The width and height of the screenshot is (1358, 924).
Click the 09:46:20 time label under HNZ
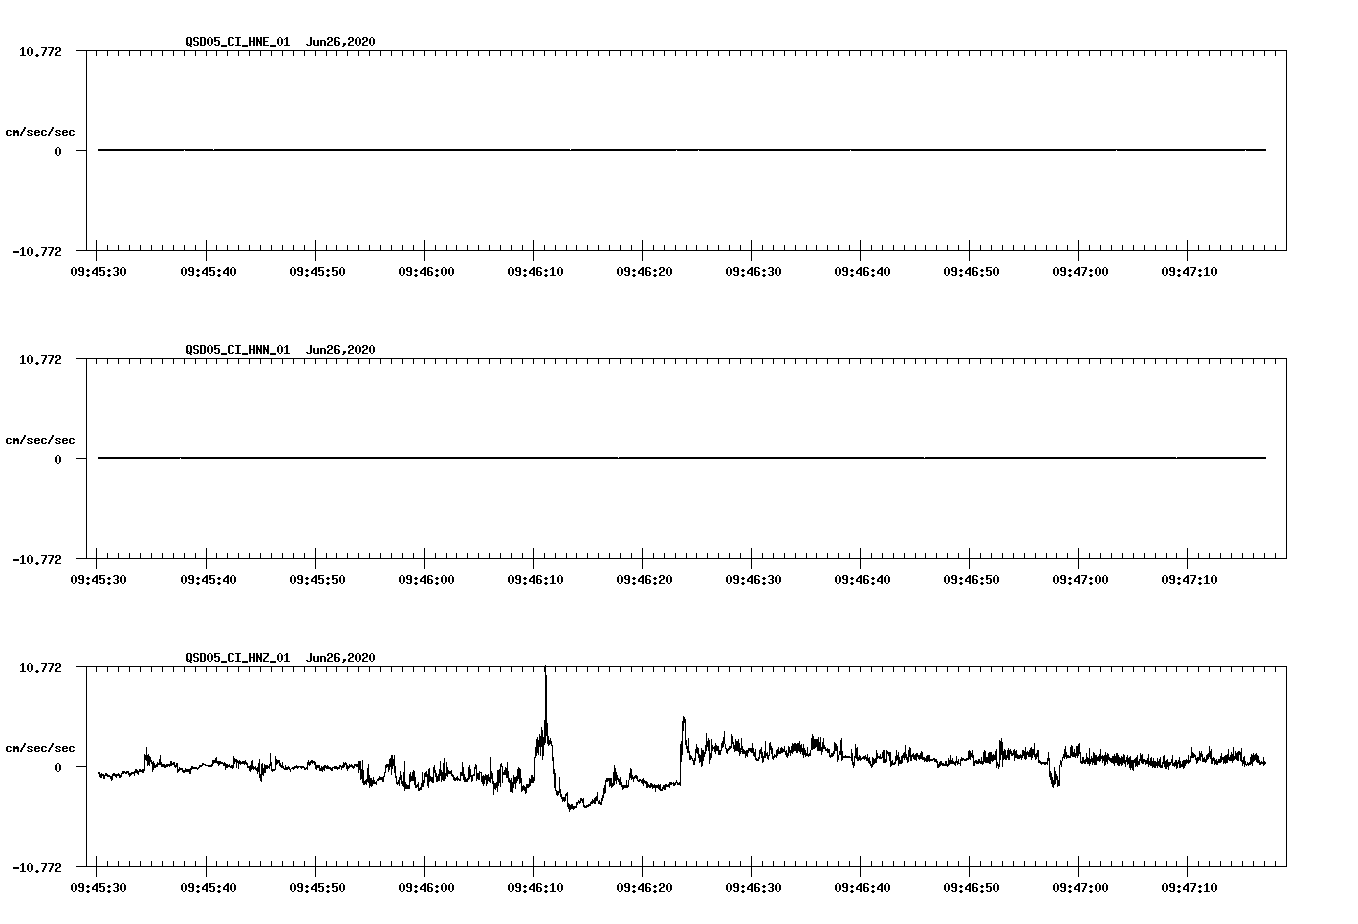tap(643, 887)
